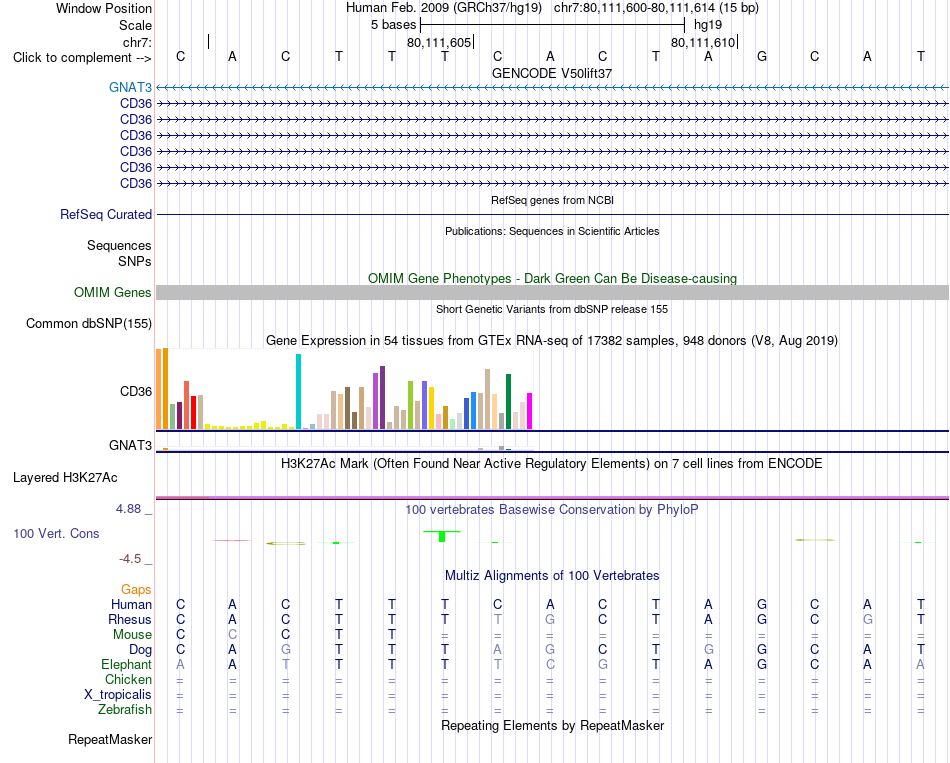The width and height of the screenshot is (950, 763).
Task: Click 'Repeating Elements by RepeatMasker' title
Action: (x=553, y=725)
